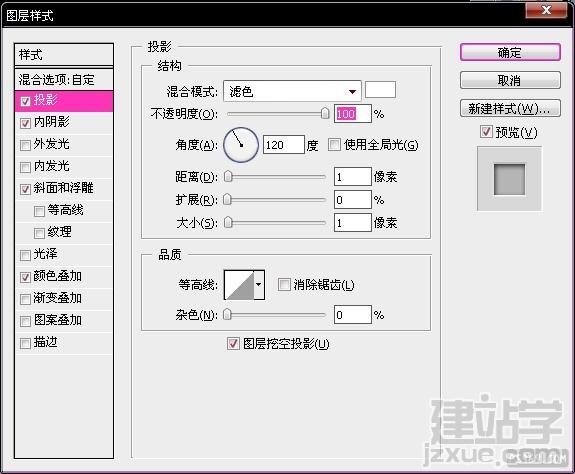Viewport: 575px width, 474px height.
Task: Click the 不透明度 opacity slider handle
Action: click(325, 113)
